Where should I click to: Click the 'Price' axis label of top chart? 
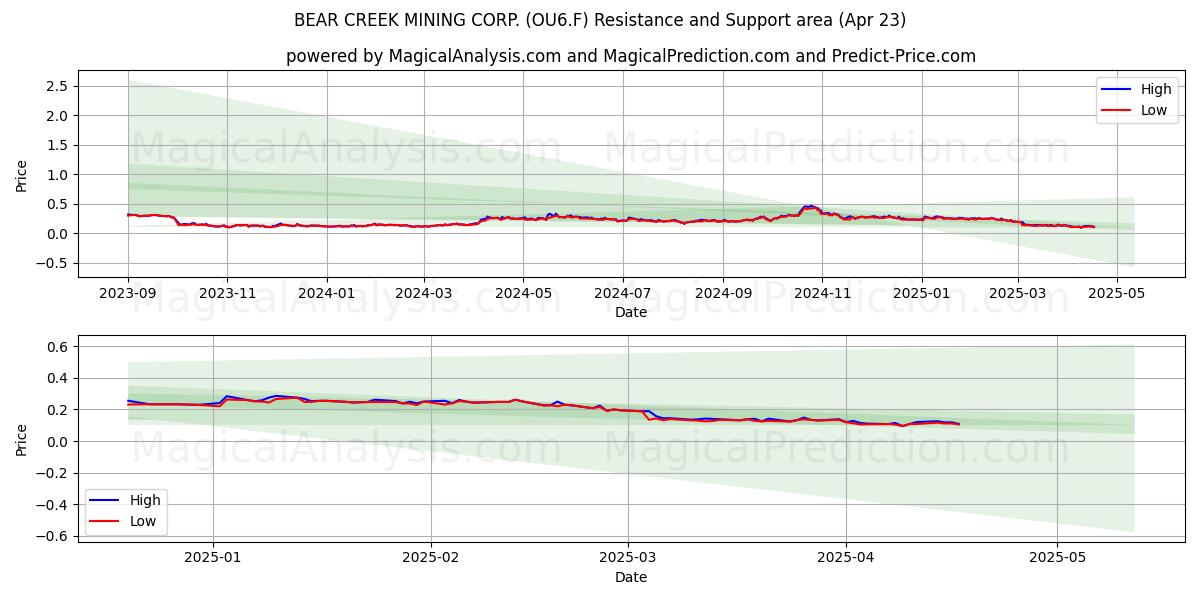tap(21, 174)
